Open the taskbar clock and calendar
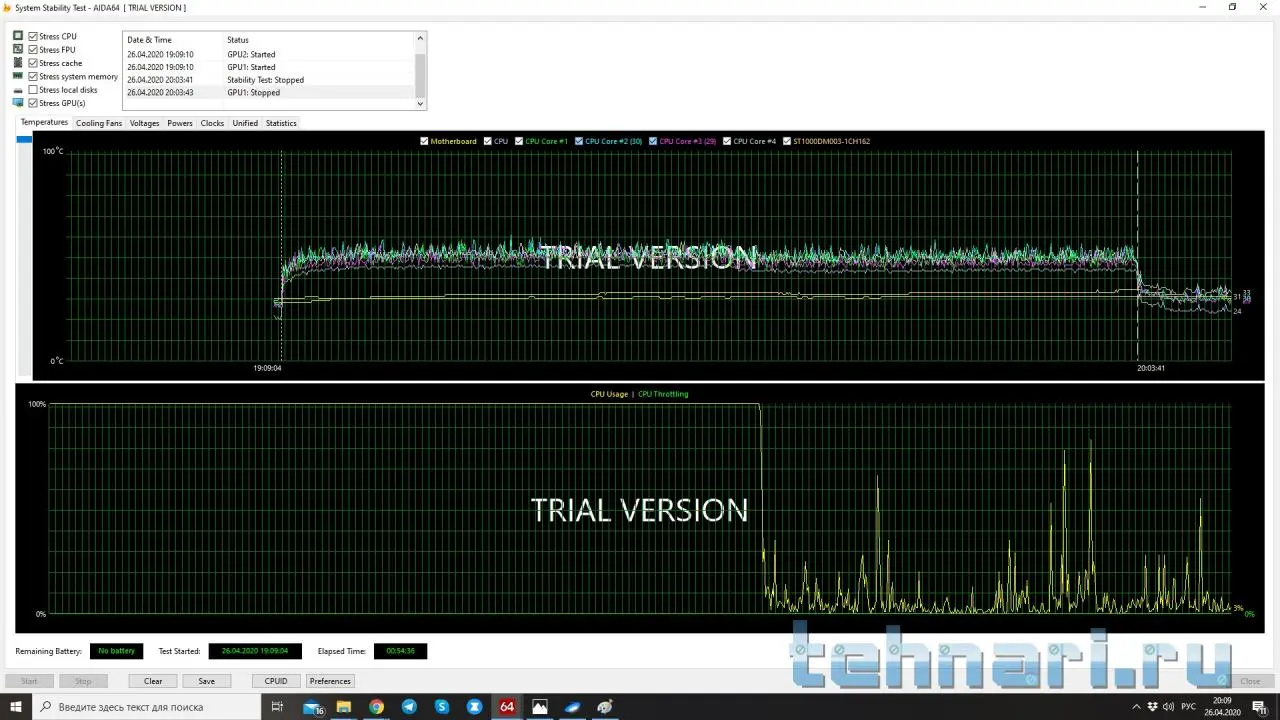1280x720 pixels. tap(1222, 707)
